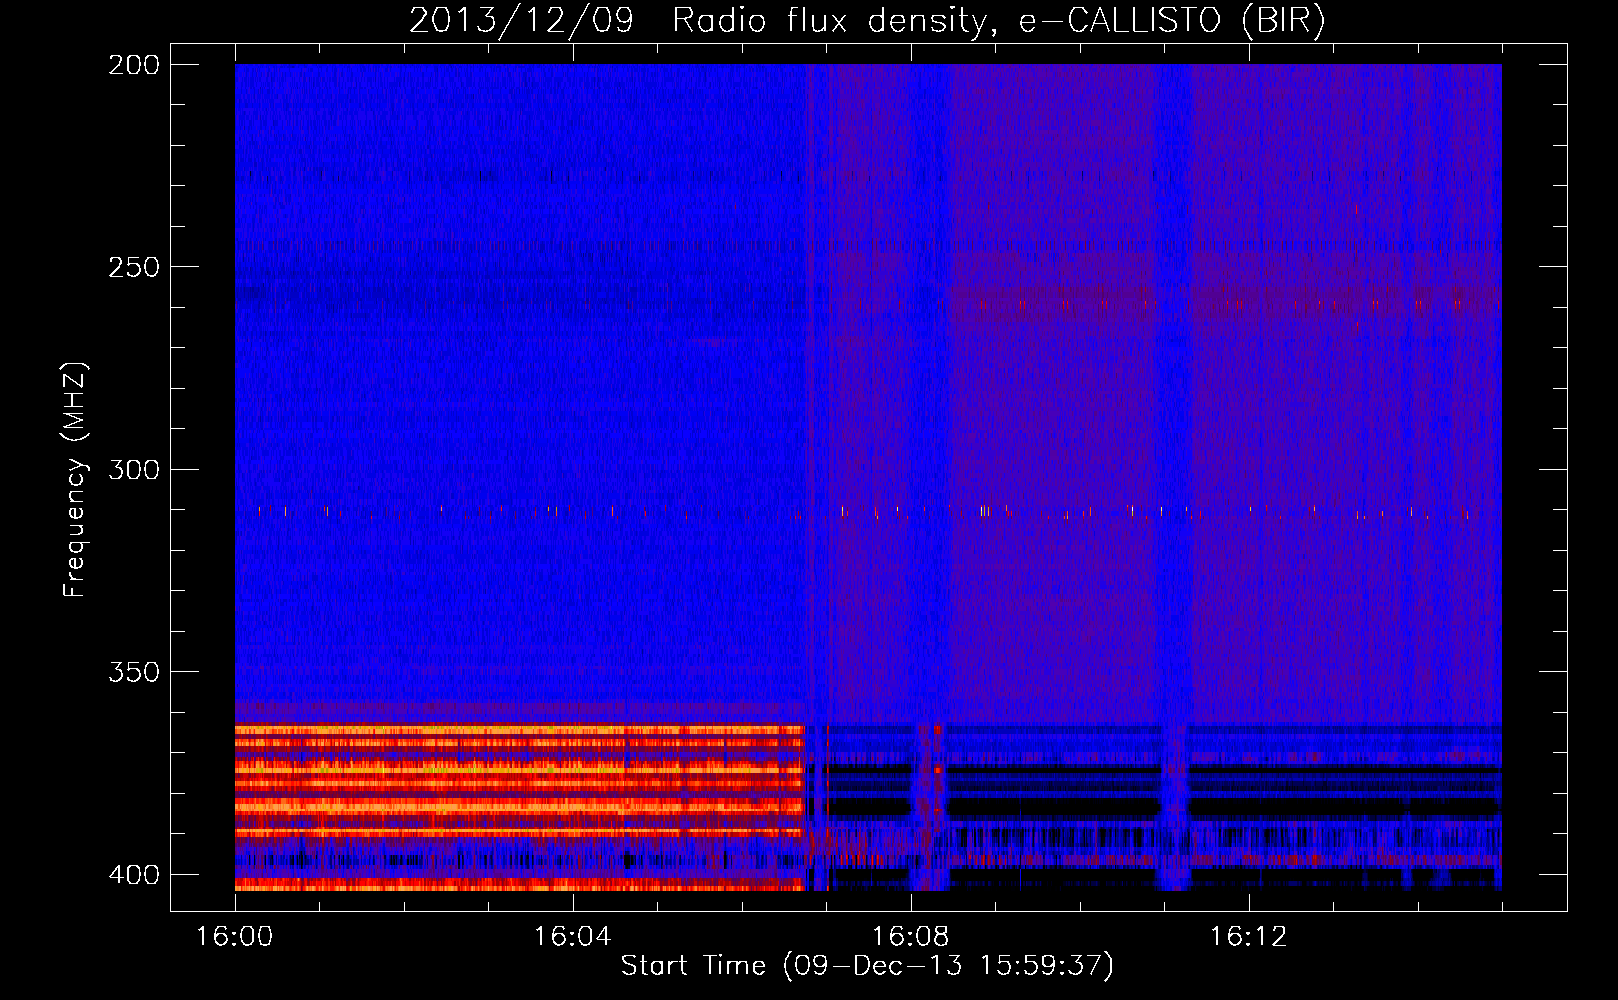Click the 200 frequency tick label
The image size is (1618, 1000).
tap(134, 65)
